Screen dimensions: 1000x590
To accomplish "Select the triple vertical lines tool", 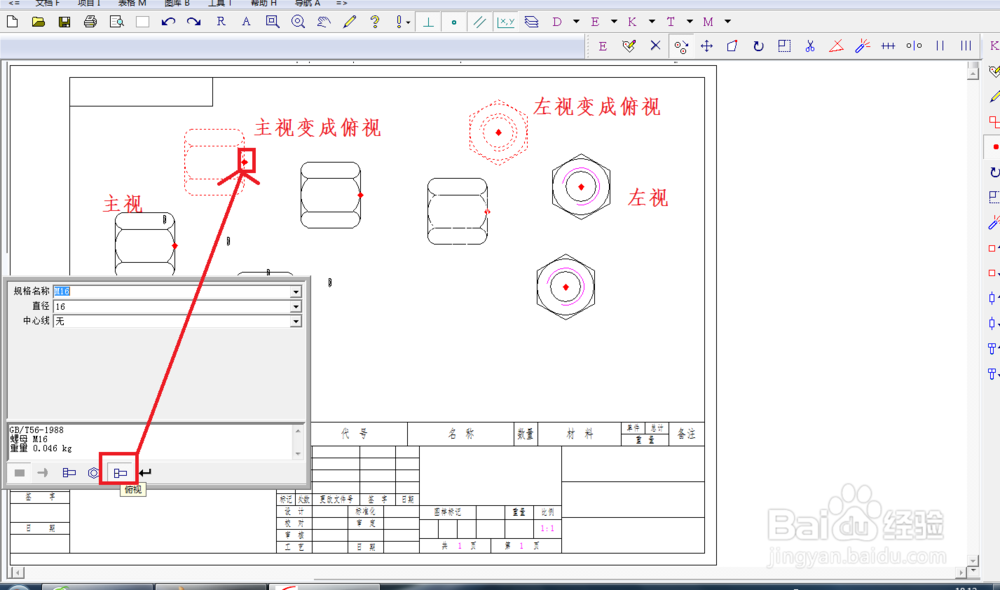I will click(x=966, y=46).
